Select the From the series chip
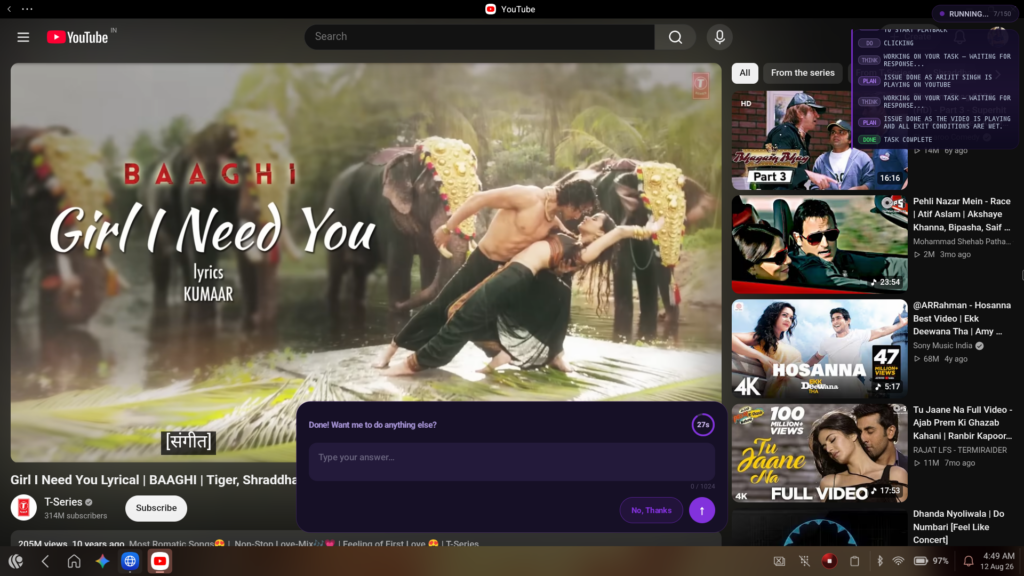The height and width of the screenshot is (576, 1024). (x=803, y=73)
